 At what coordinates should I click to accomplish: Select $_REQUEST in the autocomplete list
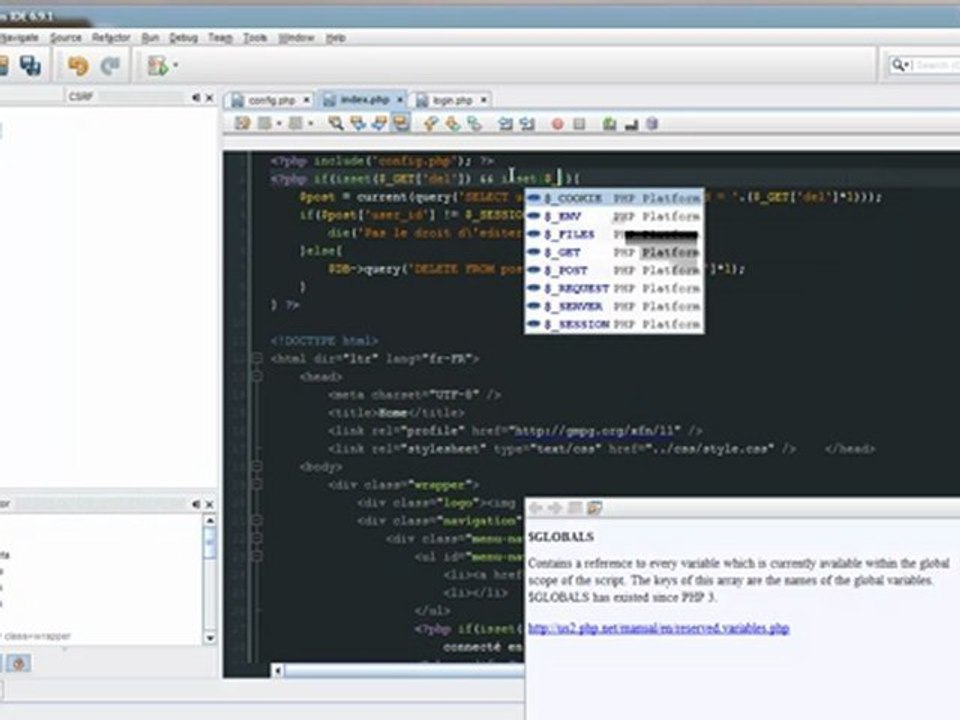click(614, 288)
